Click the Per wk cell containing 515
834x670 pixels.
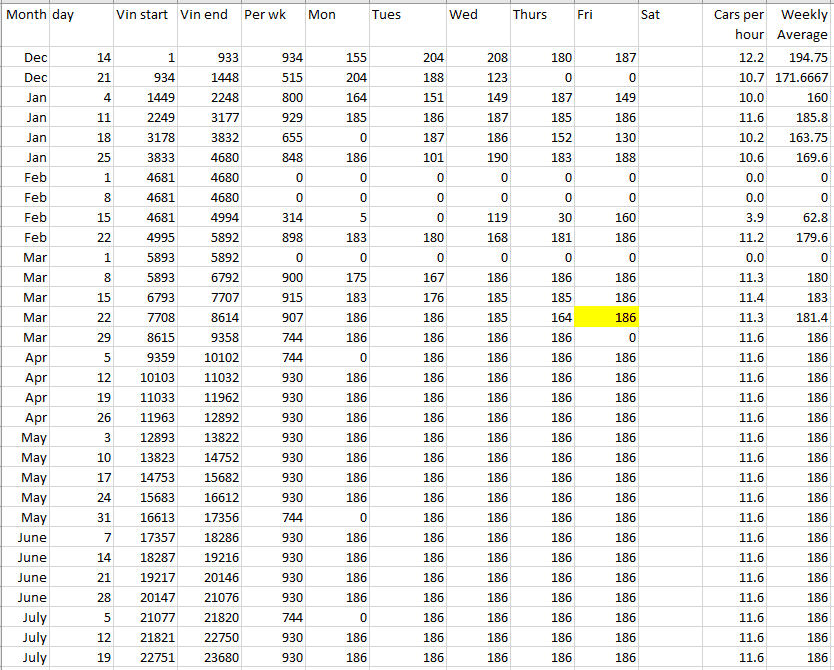click(272, 77)
